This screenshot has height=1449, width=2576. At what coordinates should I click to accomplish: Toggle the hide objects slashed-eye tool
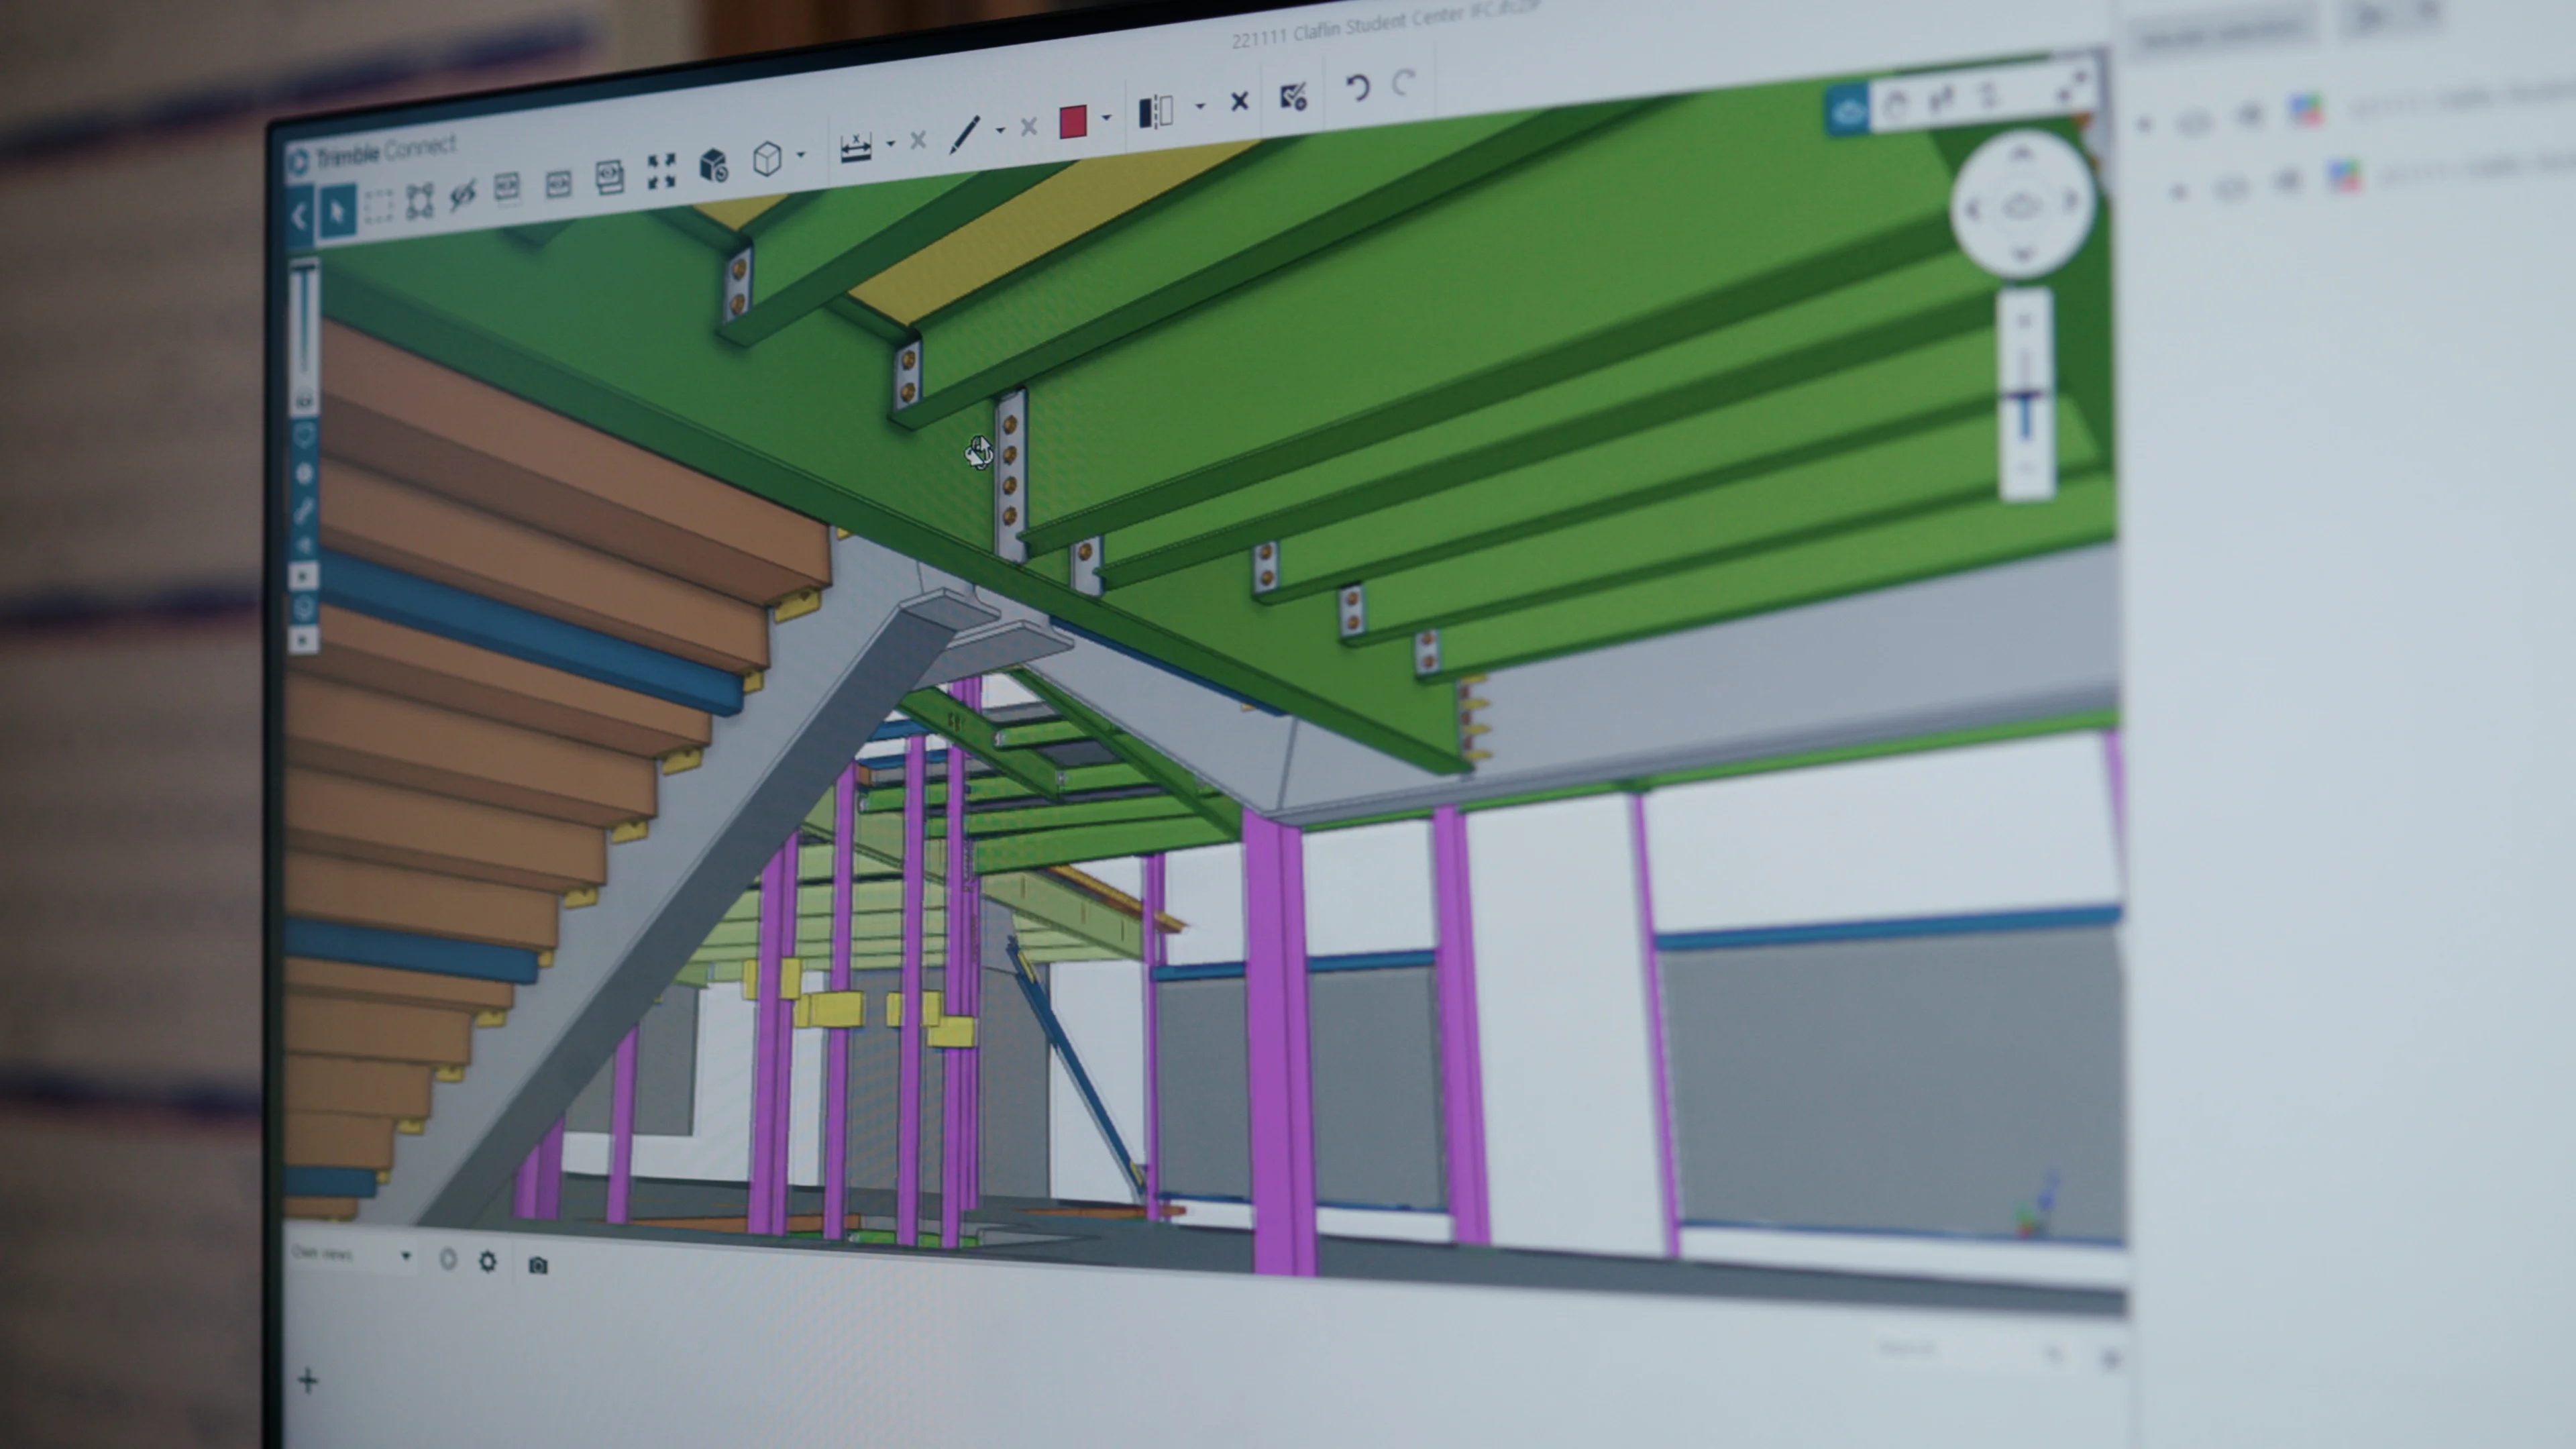tap(462, 194)
